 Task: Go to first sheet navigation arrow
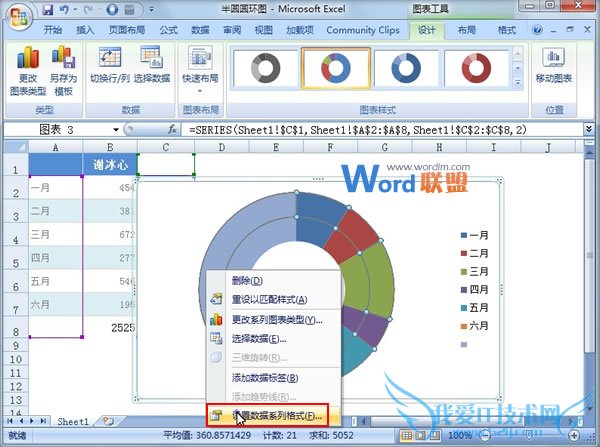(10, 421)
